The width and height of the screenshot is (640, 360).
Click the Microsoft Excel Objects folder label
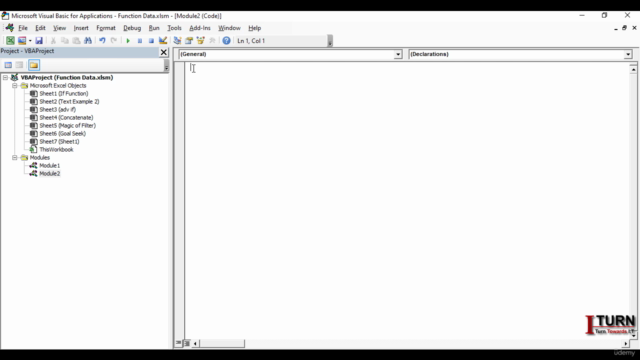[x=58, y=85]
